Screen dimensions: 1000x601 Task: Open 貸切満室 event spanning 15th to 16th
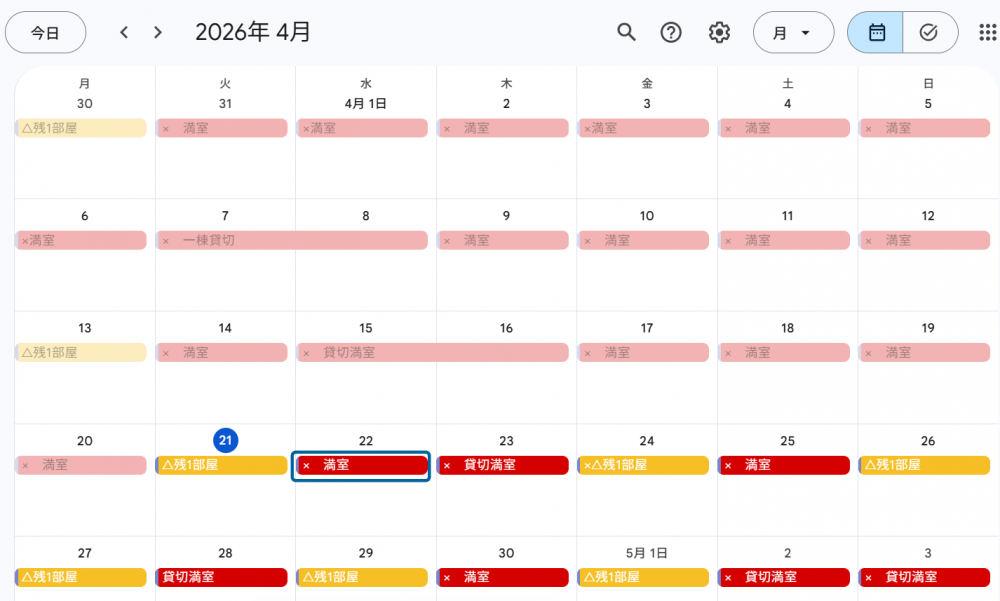tap(432, 353)
